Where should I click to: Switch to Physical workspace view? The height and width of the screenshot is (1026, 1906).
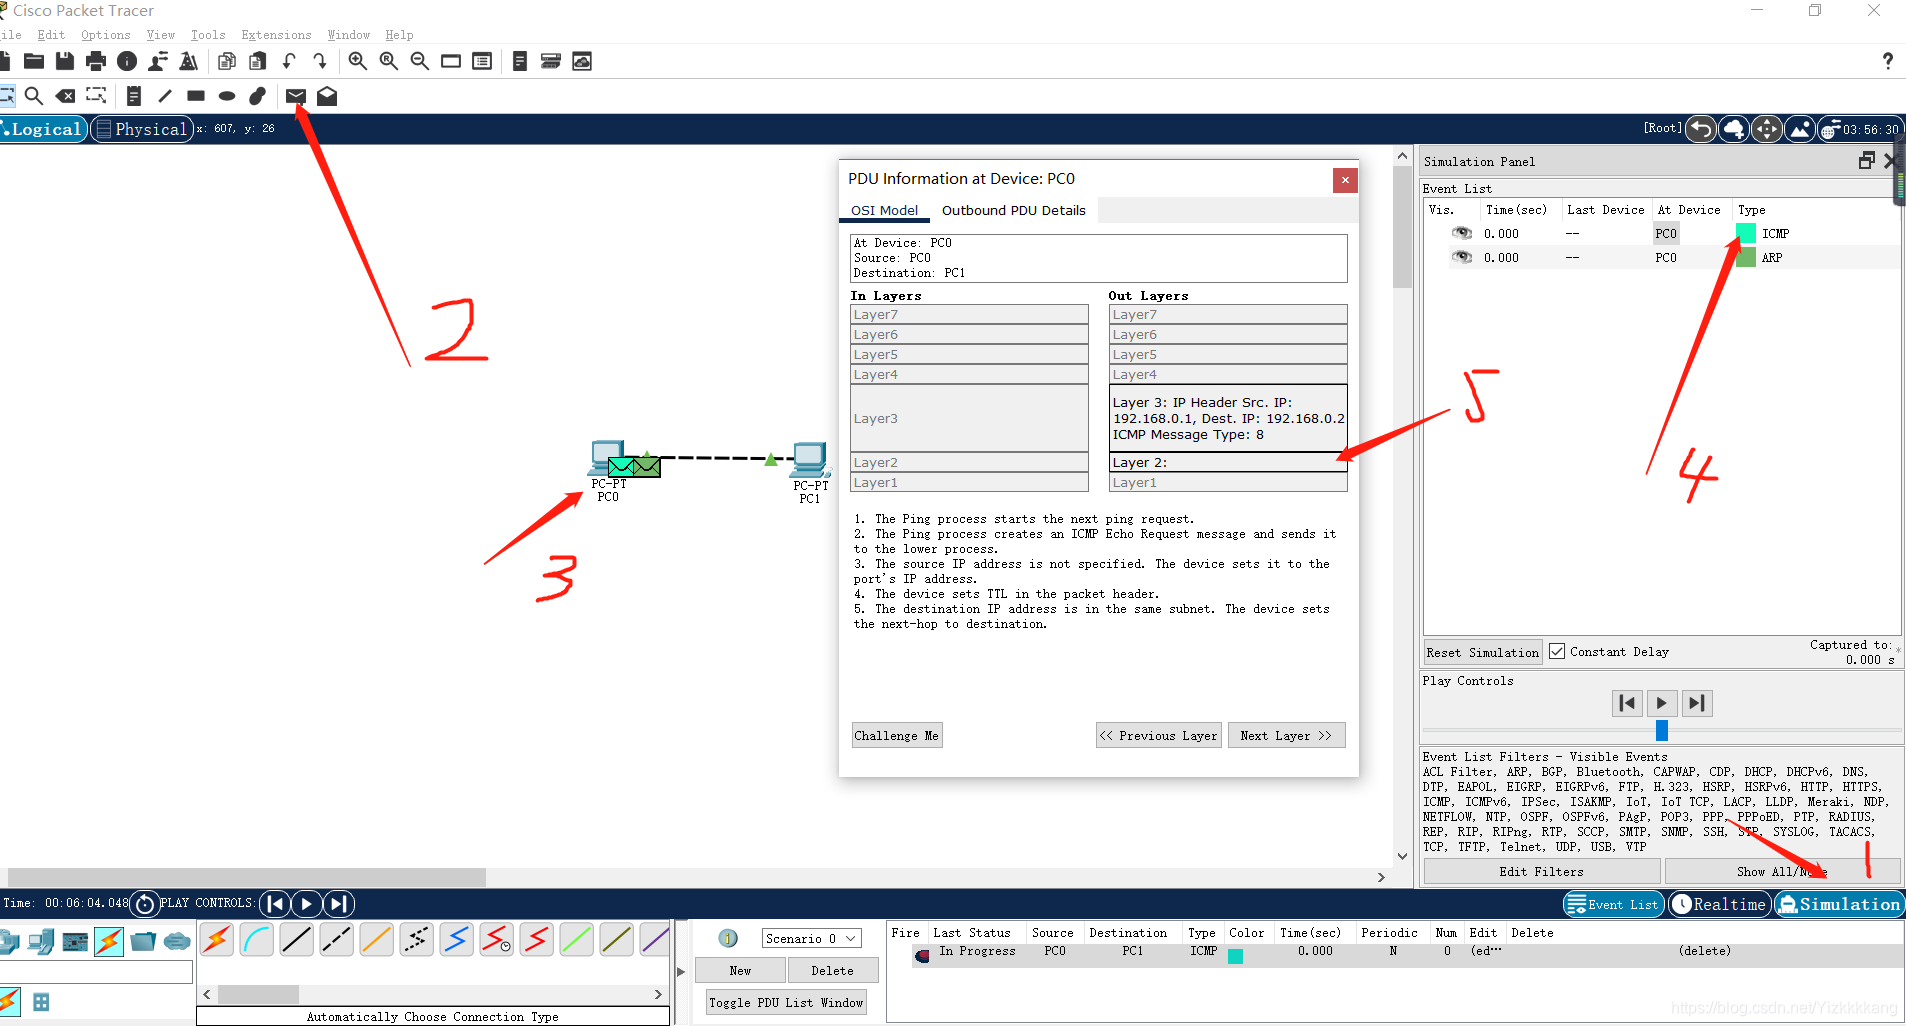tap(142, 129)
